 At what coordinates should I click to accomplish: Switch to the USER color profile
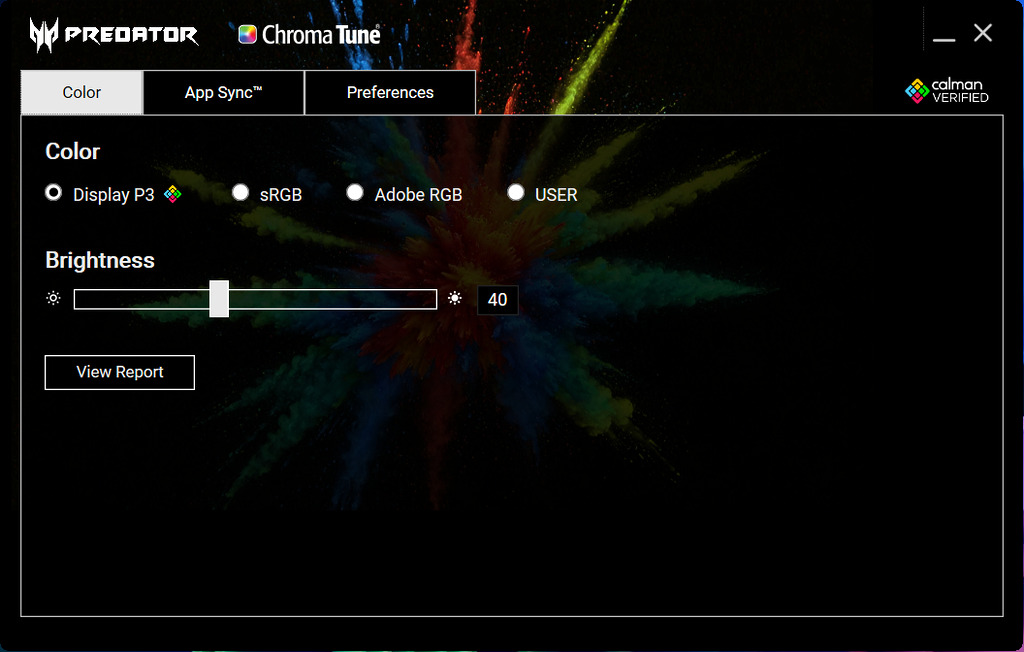pyautogui.click(x=516, y=193)
